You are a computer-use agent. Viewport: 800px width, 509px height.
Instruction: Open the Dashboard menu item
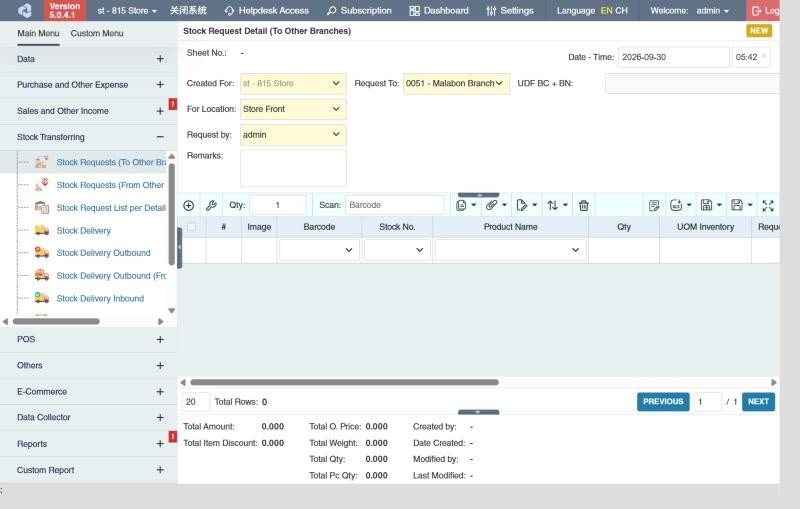tap(439, 11)
